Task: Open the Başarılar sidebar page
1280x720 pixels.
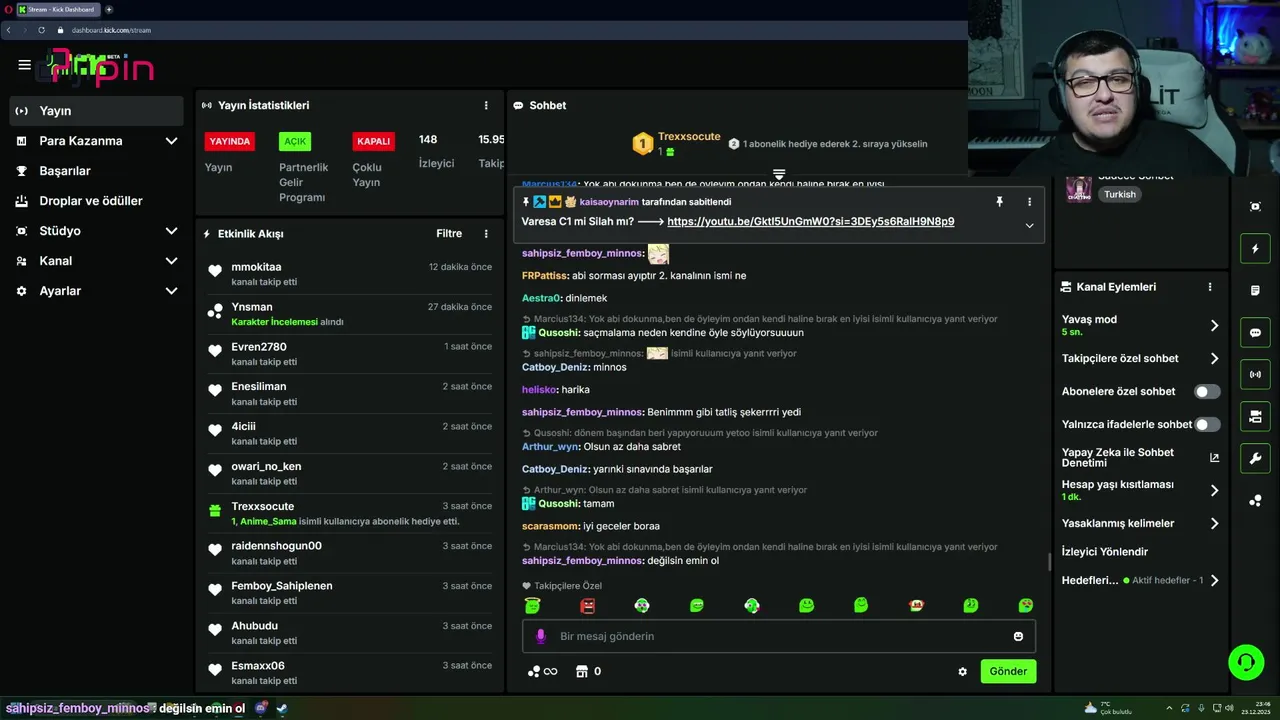Action: [96, 171]
